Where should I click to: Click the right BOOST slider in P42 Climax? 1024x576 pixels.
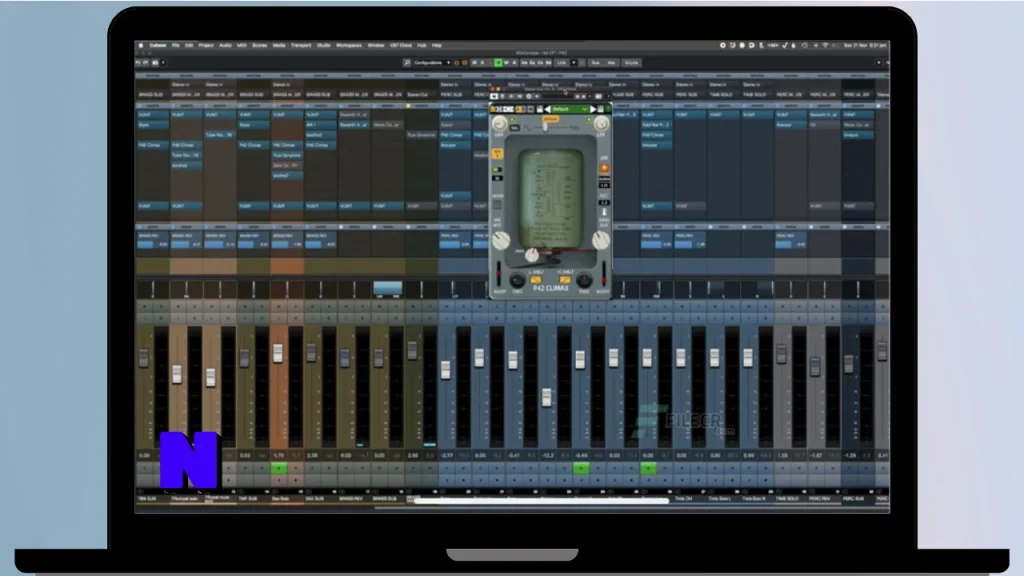603,274
